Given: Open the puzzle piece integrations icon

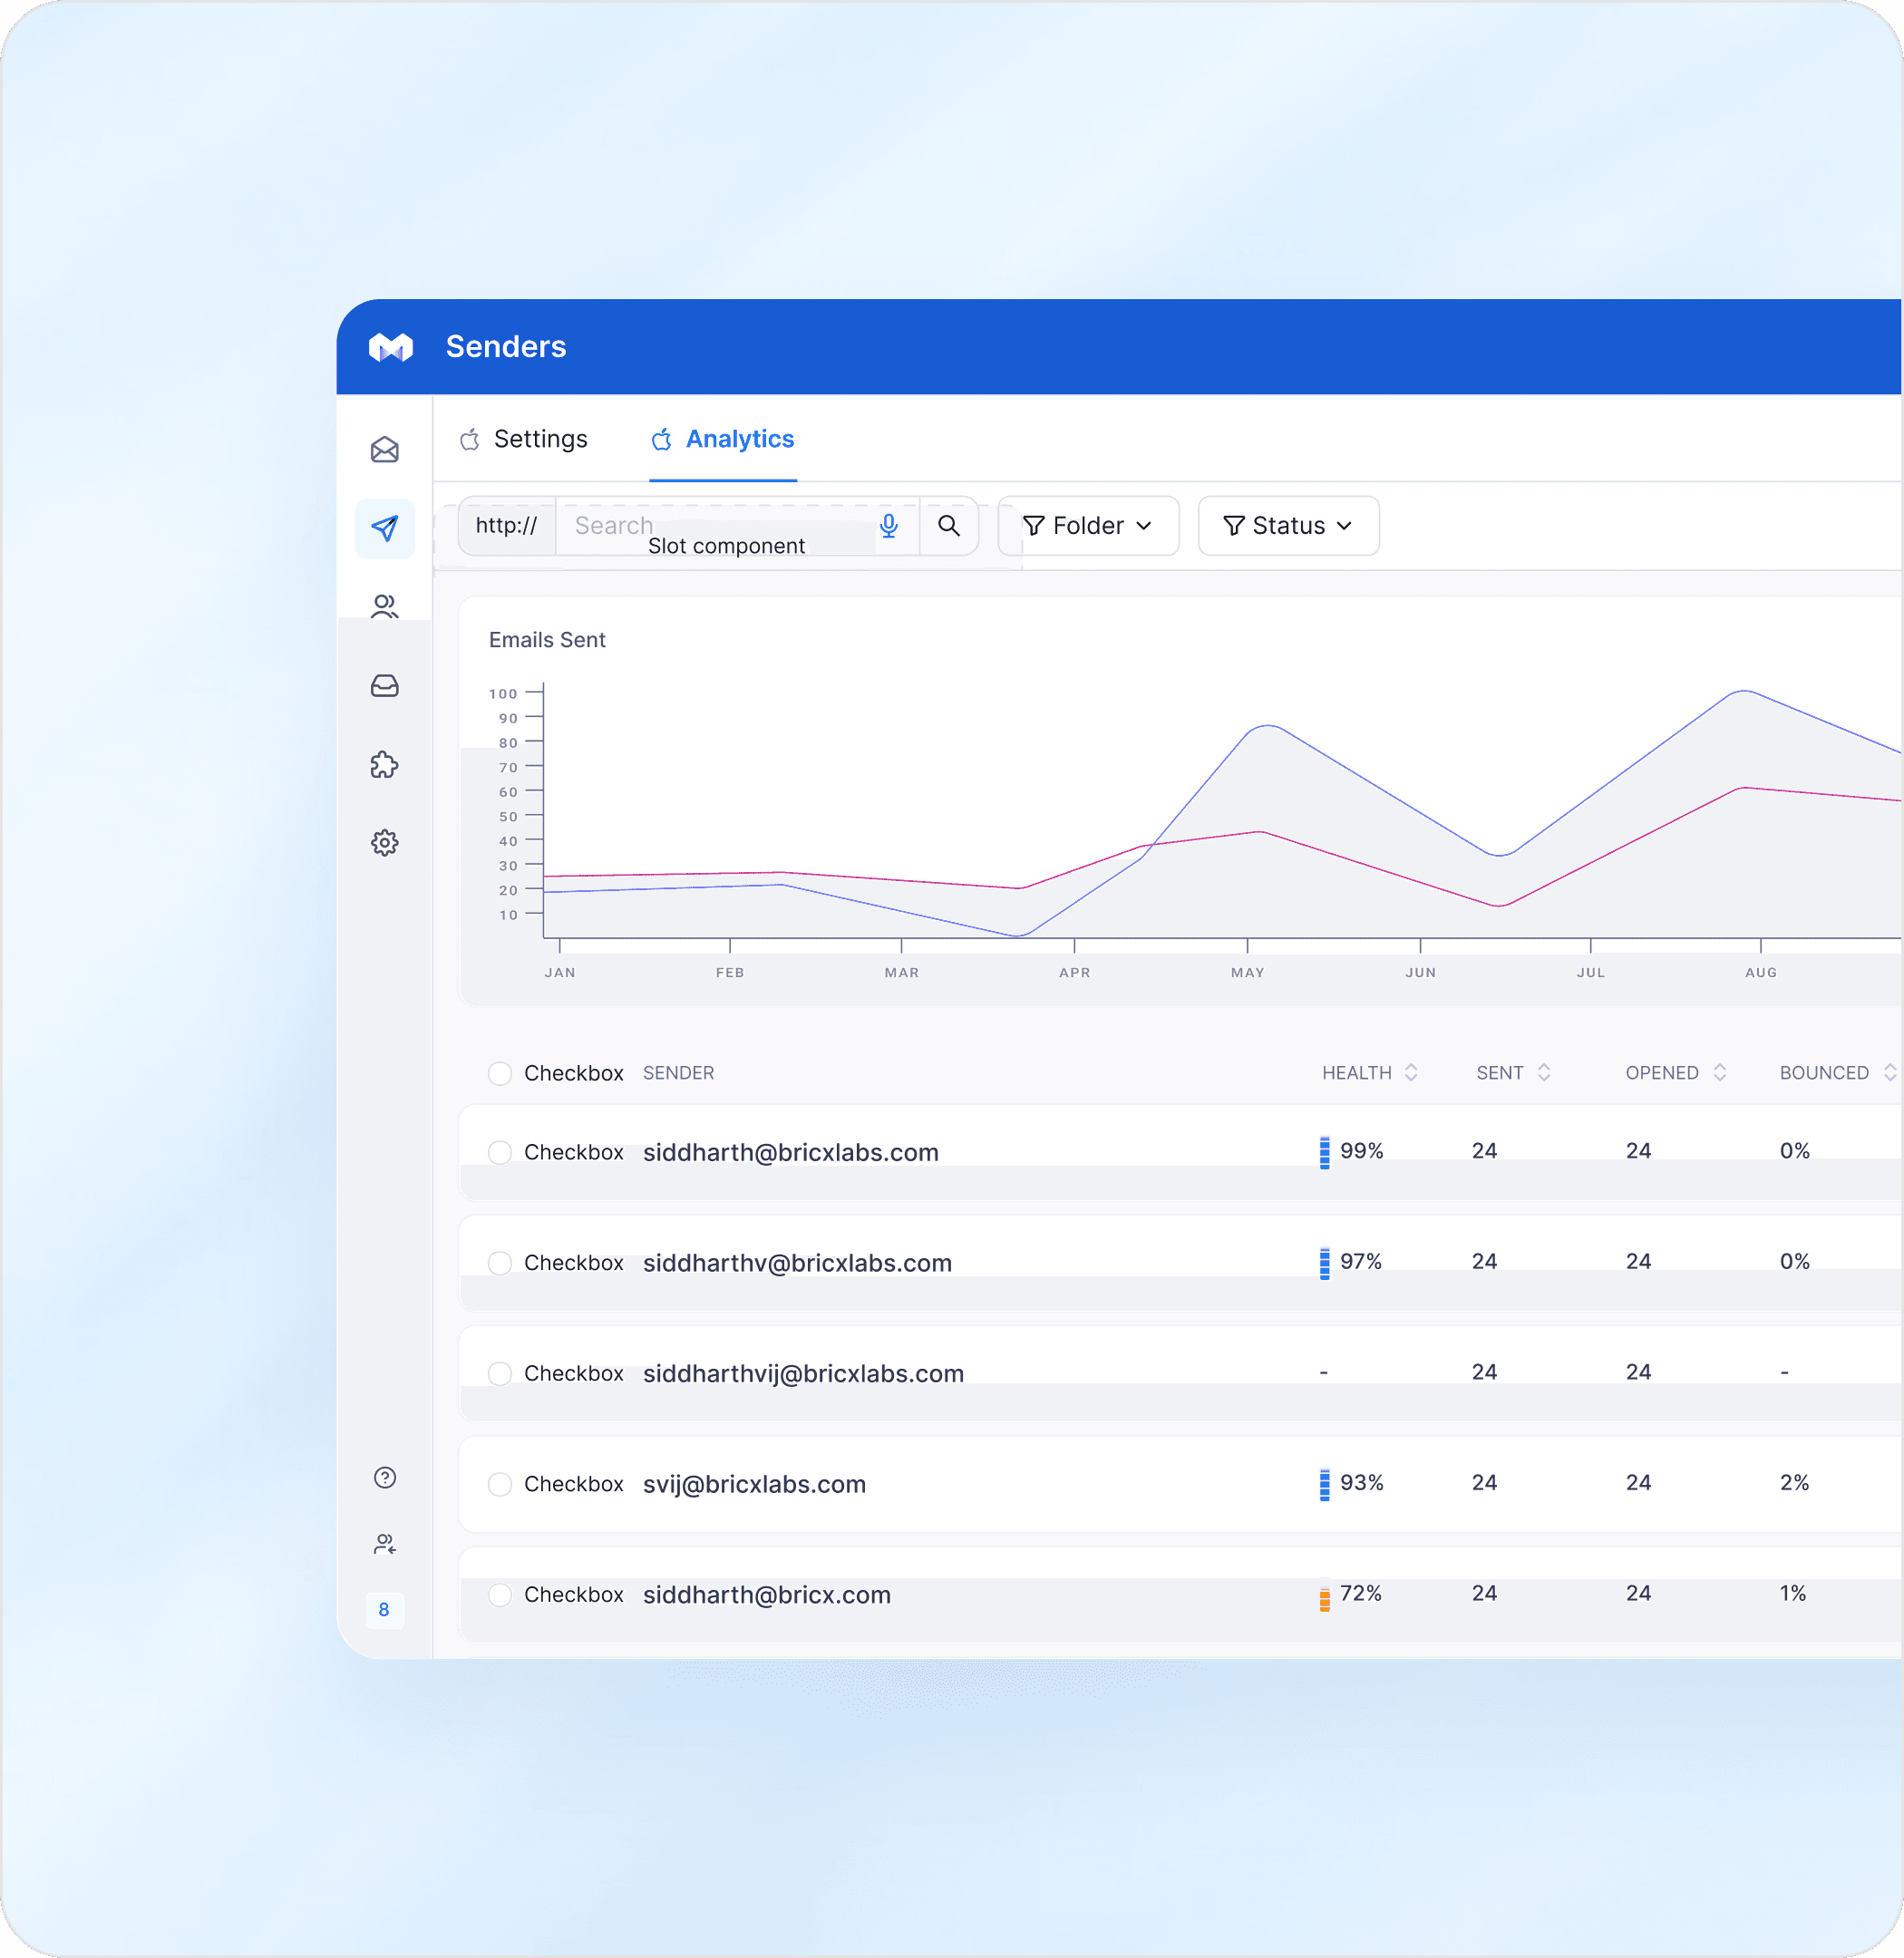Looking at the screenshot, I should click(x=385, y=765).
